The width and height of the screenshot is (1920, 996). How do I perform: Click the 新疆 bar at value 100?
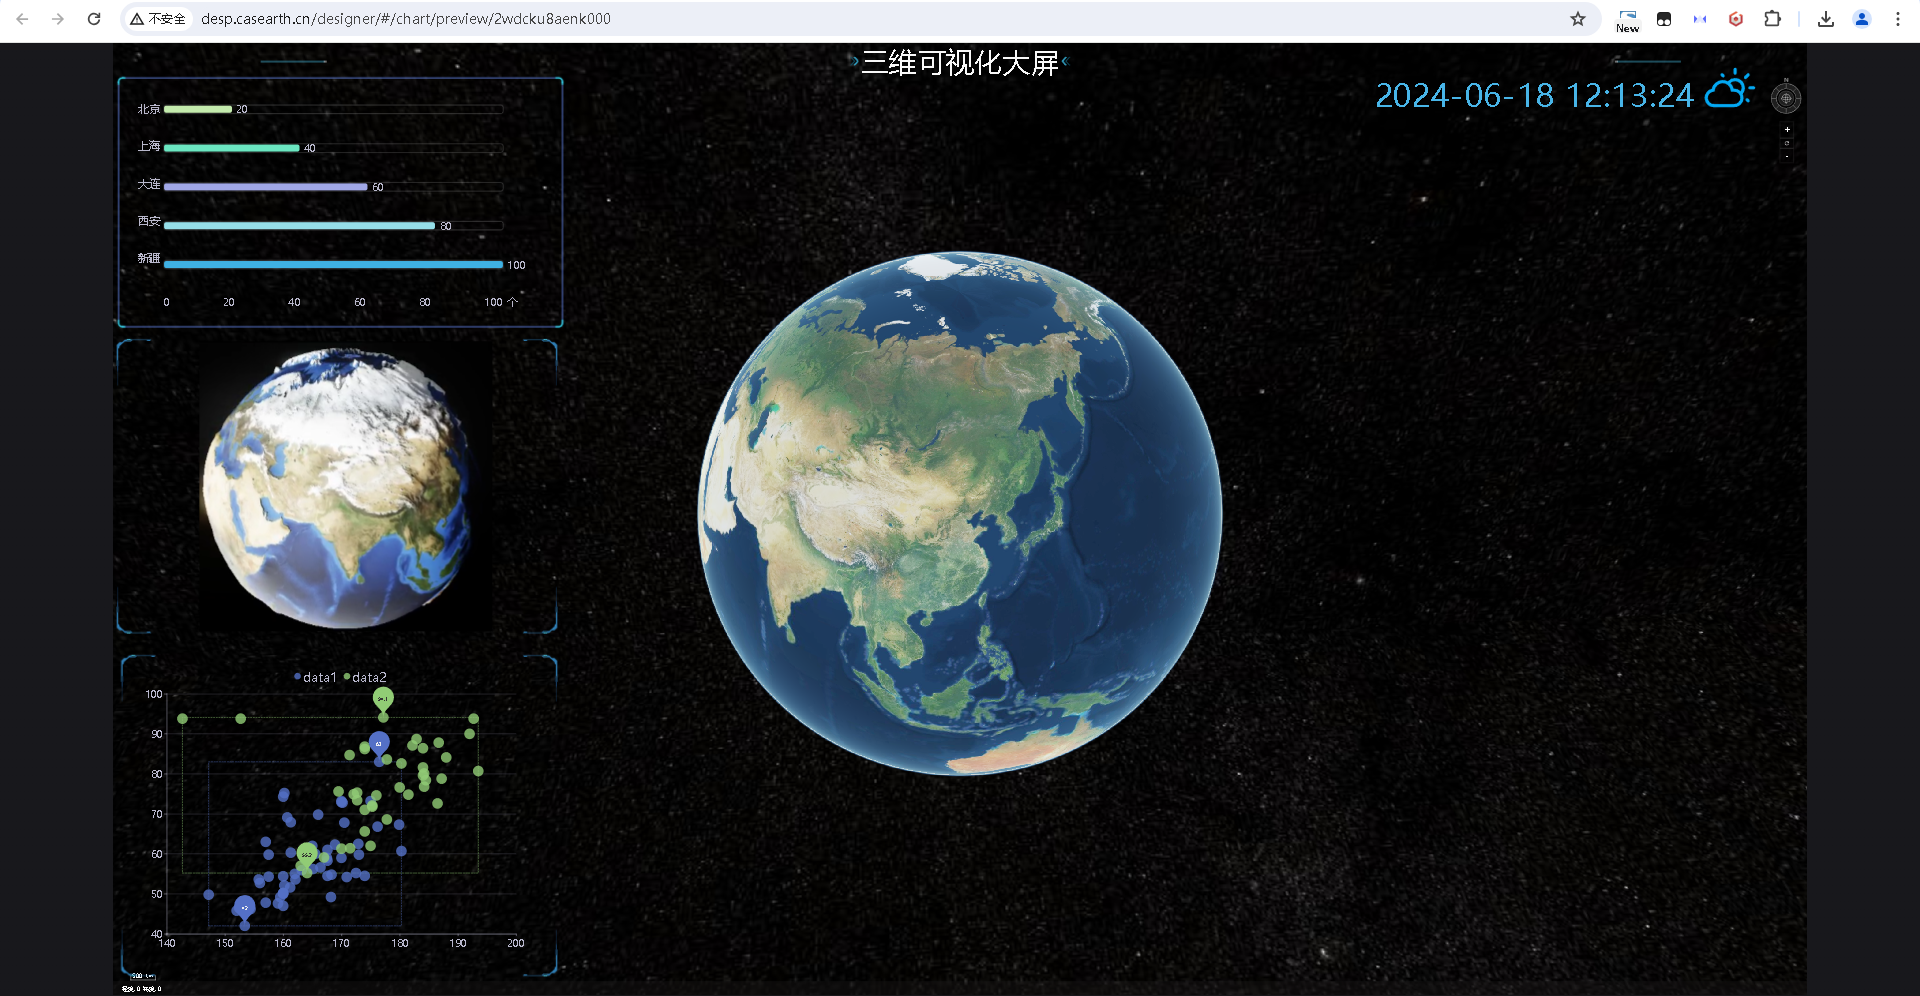(x=333, y=264)
